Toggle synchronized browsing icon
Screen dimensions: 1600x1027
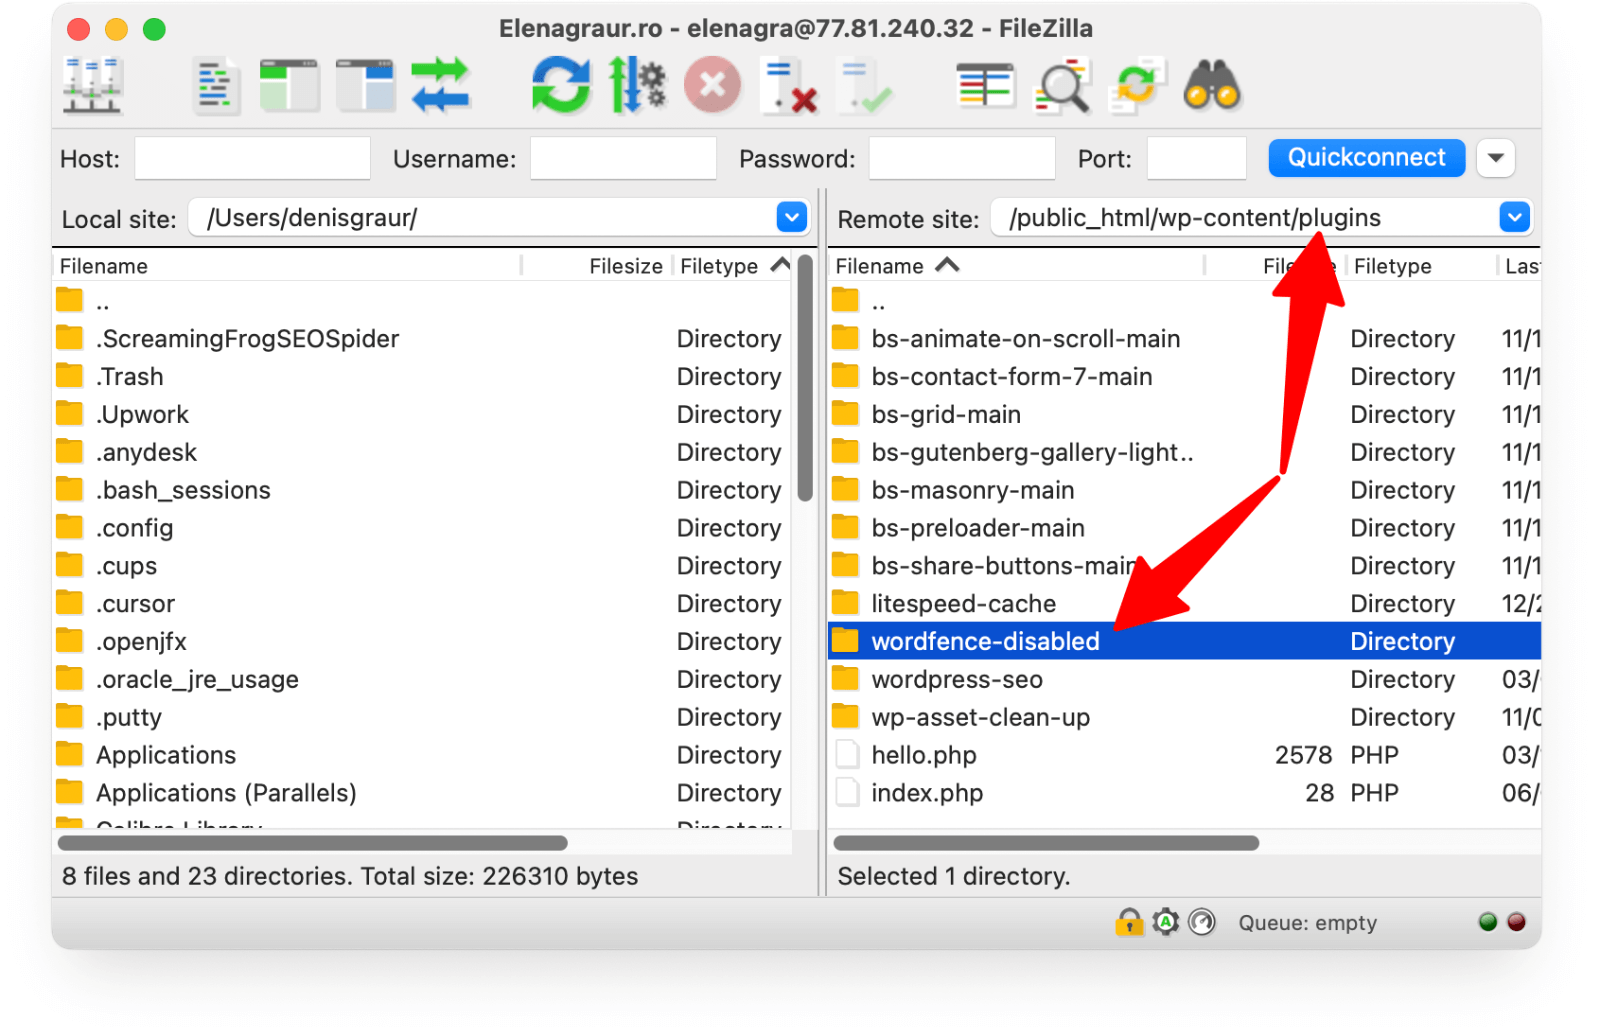click(x=1137, y=86)
